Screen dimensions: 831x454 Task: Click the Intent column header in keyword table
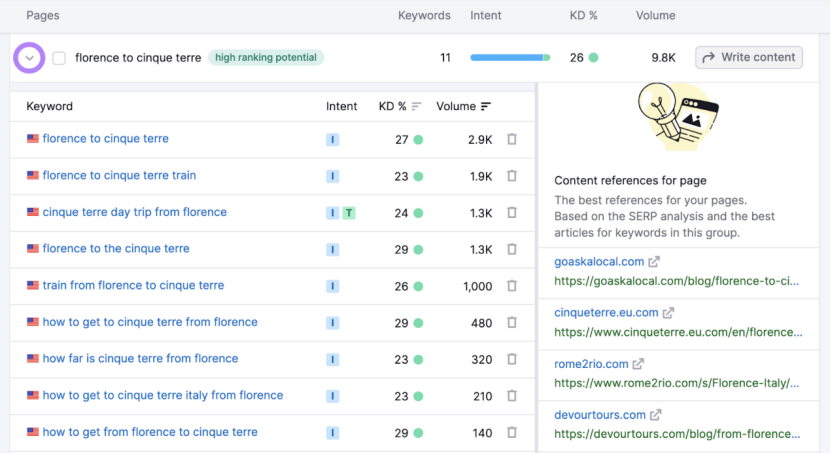341,106
